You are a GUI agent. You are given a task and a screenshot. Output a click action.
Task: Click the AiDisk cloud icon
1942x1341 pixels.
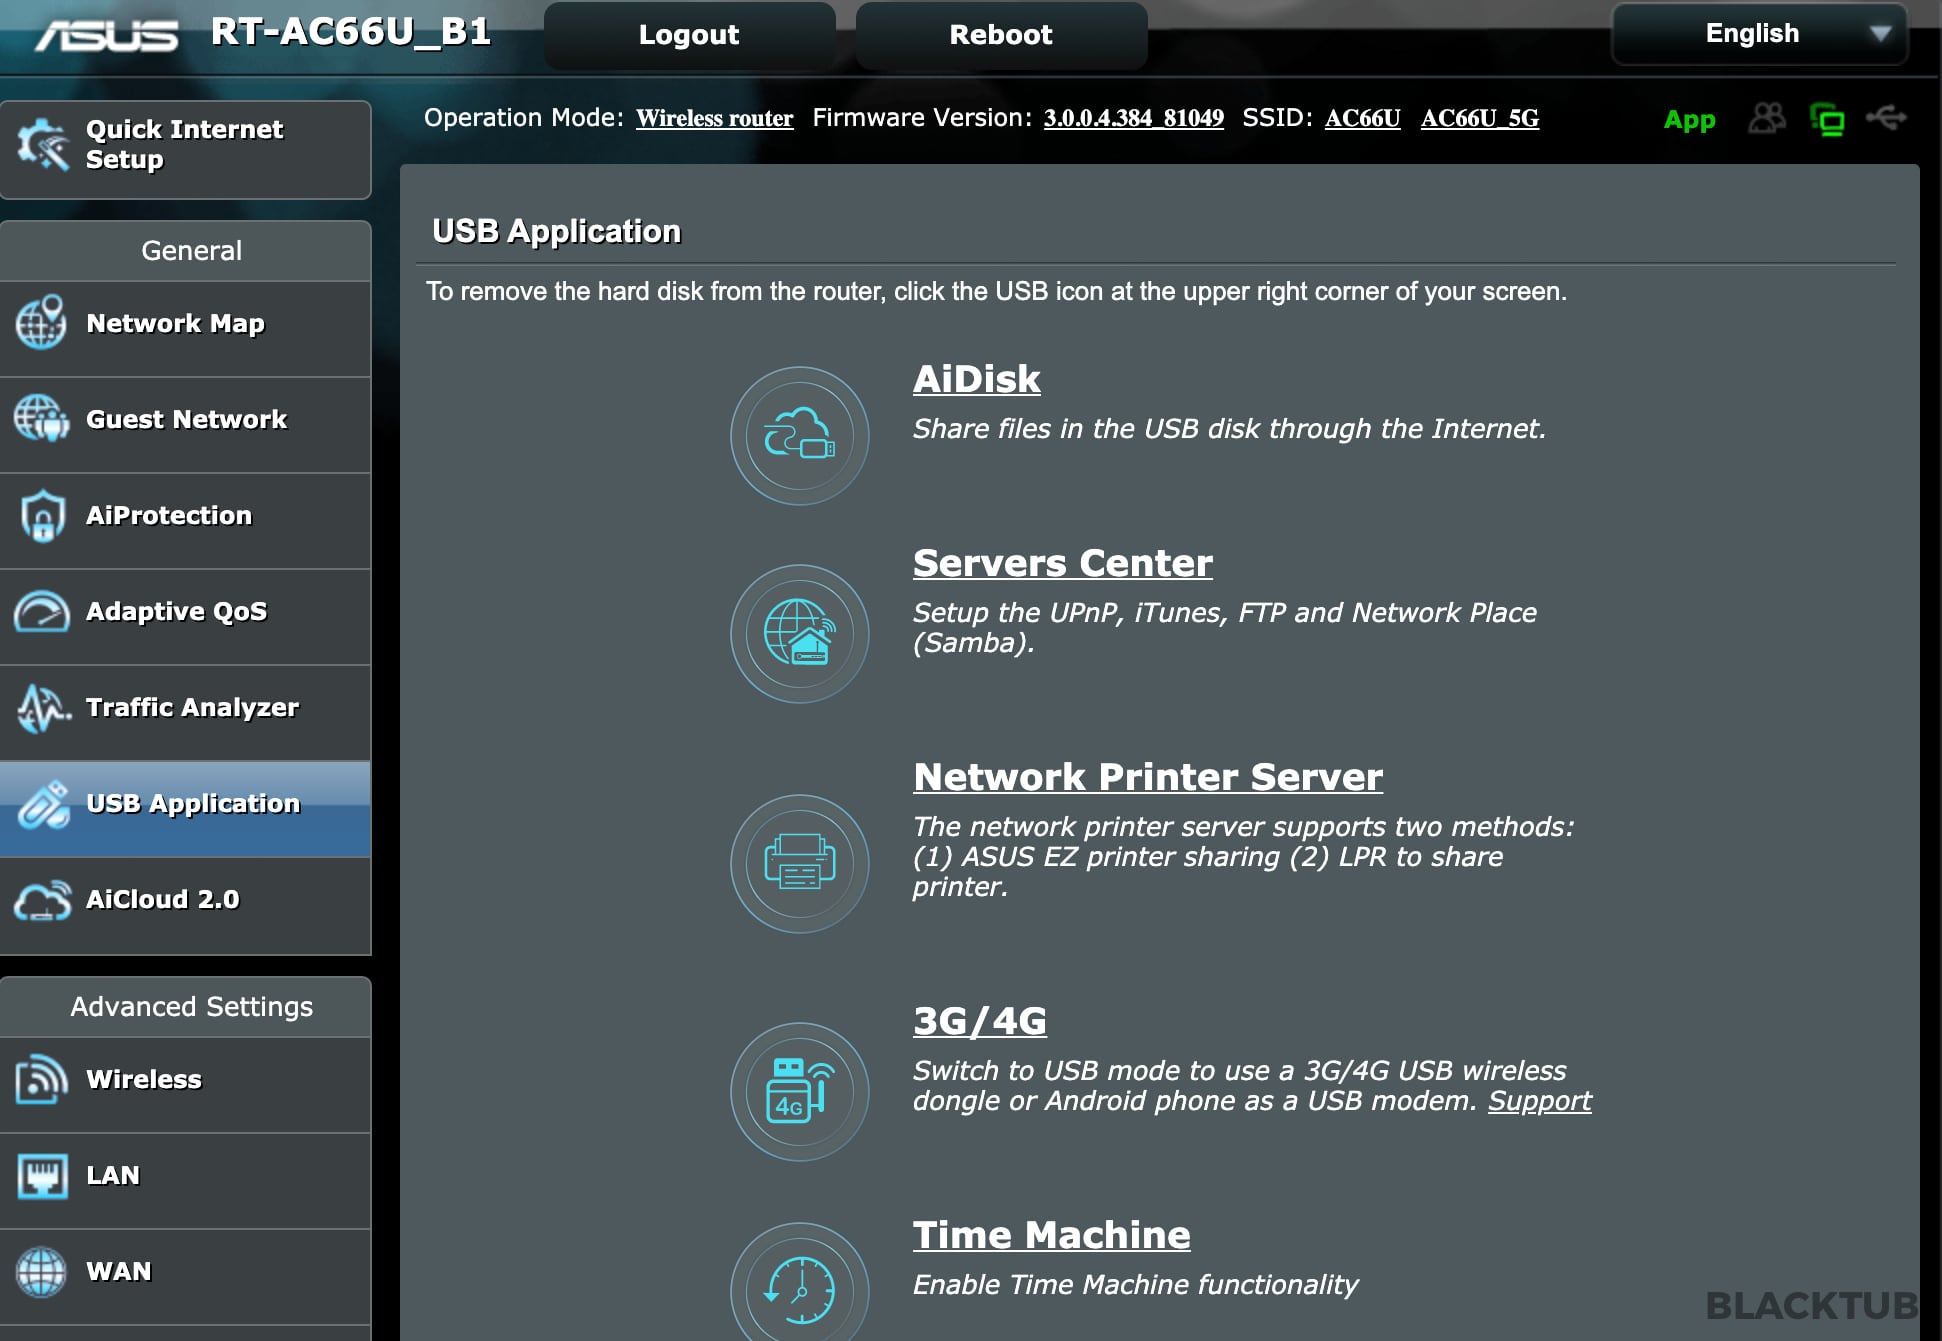click(x=799, y=436)
